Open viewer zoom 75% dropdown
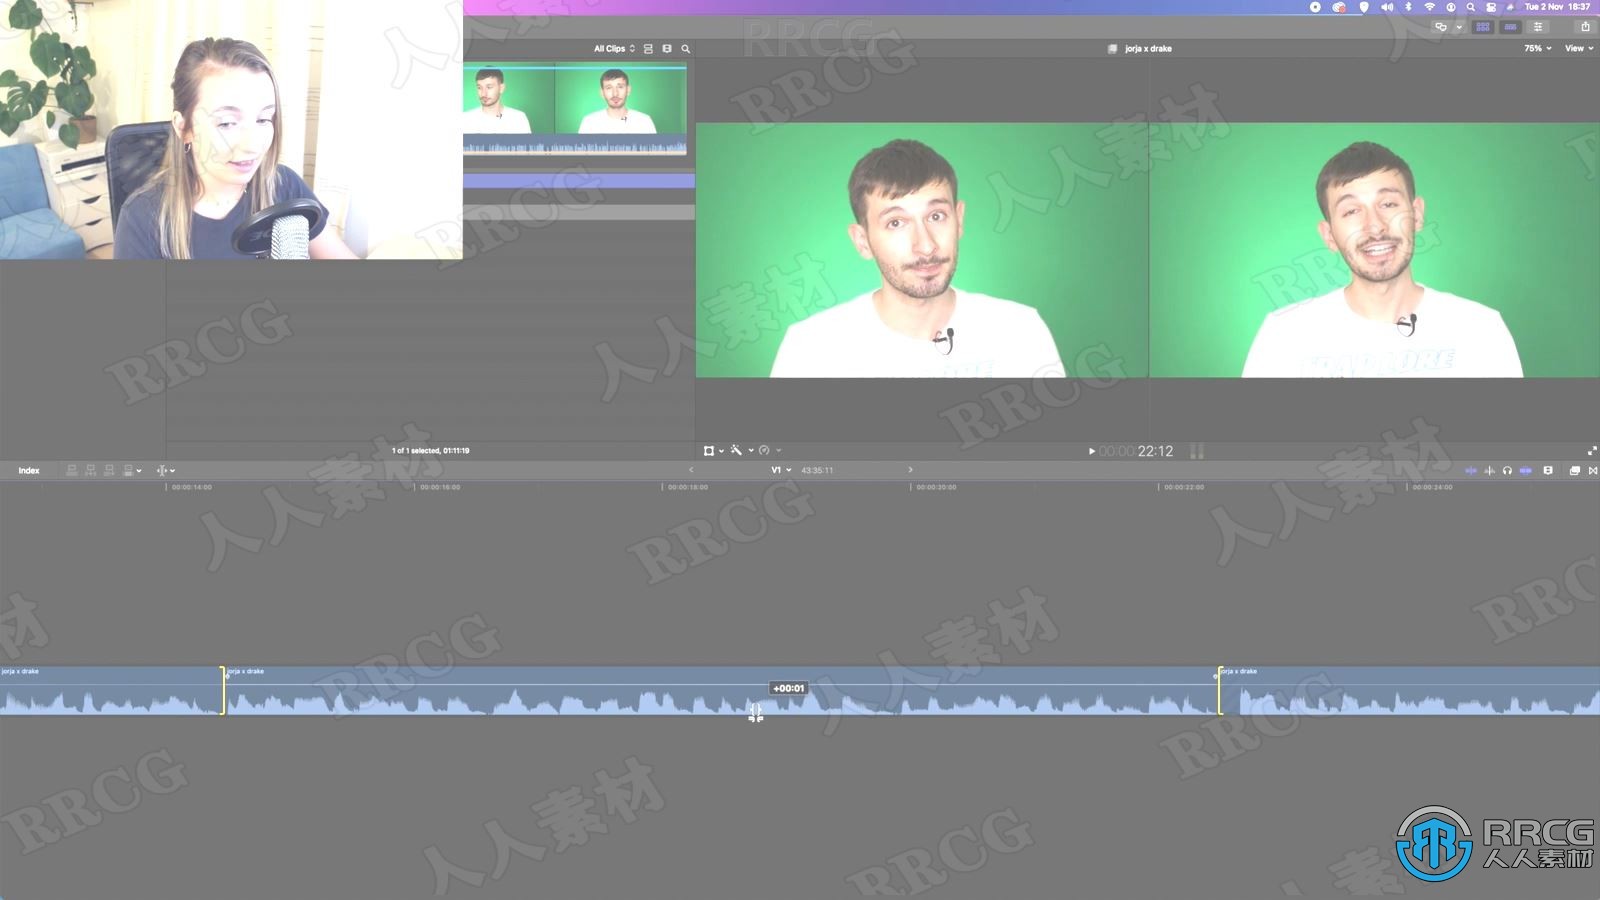The image size is (1600, 900). click(1537, 48)
